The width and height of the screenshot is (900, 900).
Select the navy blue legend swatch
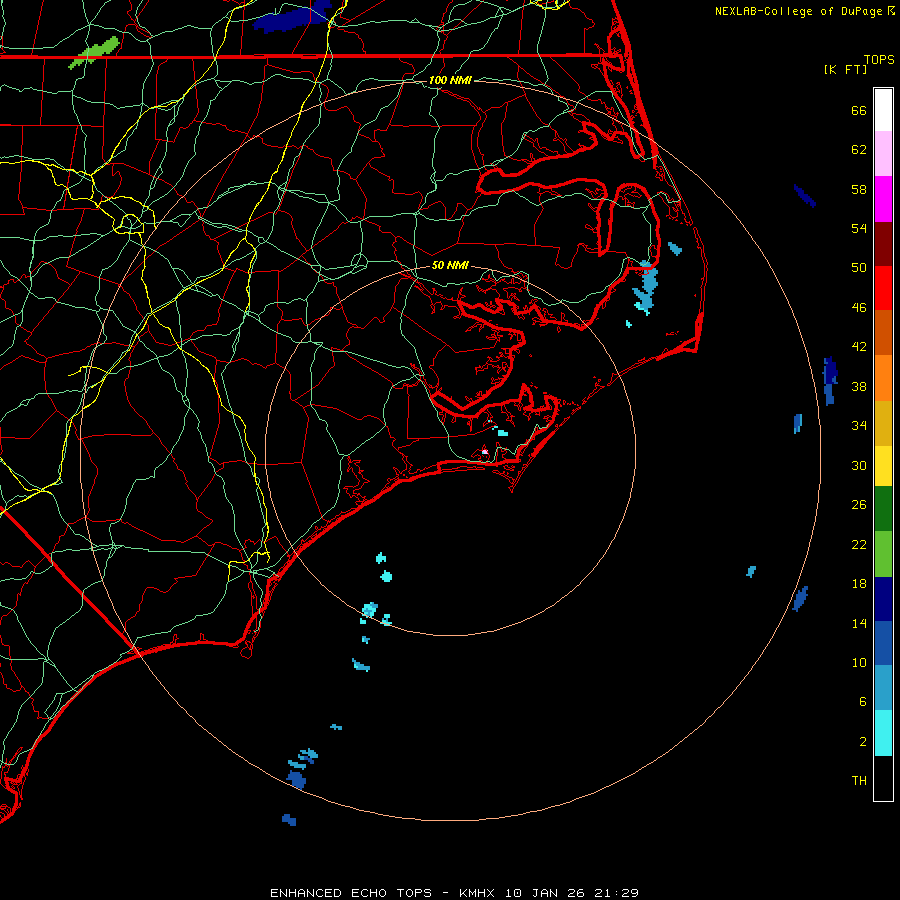[x=883, y=599]
